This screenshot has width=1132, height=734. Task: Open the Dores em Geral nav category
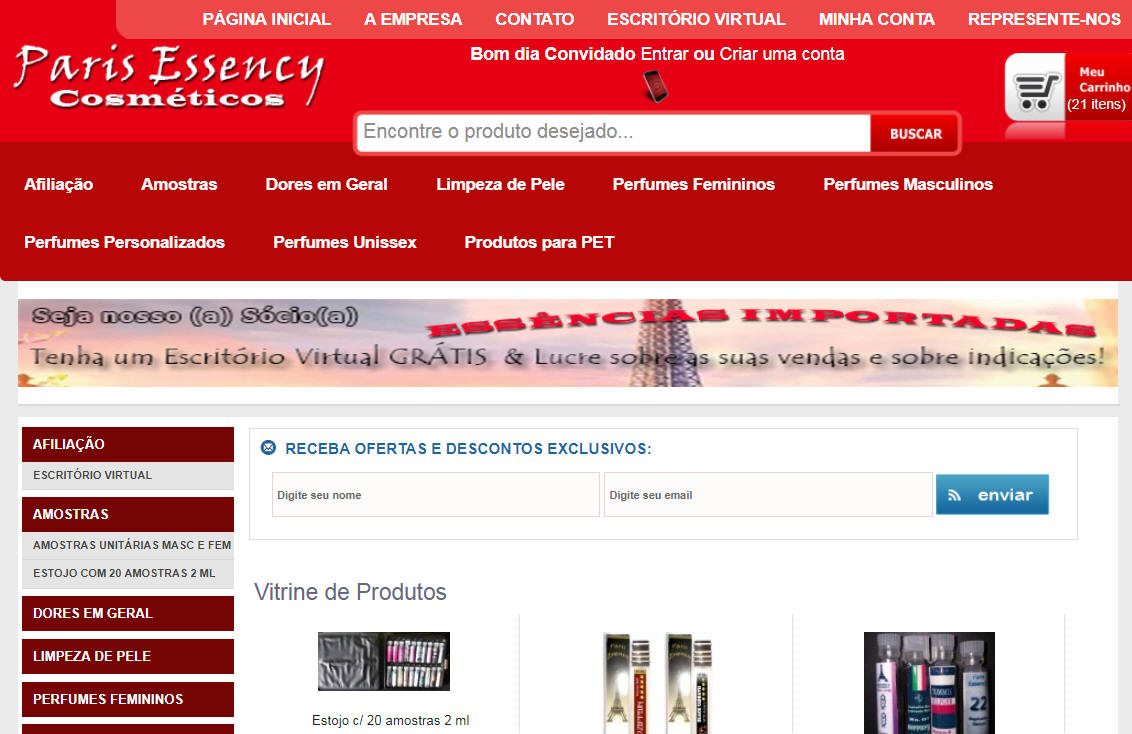[x=326, y=184]
